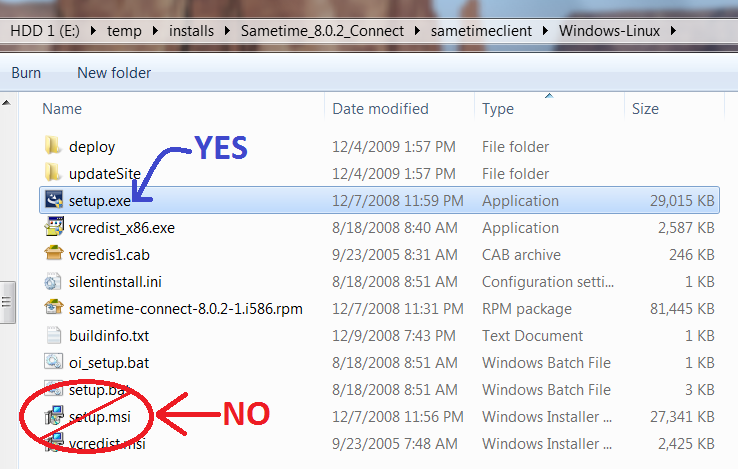The image size is (738, 469).
Task: Select the oi_setup.bat batch file icon
Action: click(x=54, y=363)
